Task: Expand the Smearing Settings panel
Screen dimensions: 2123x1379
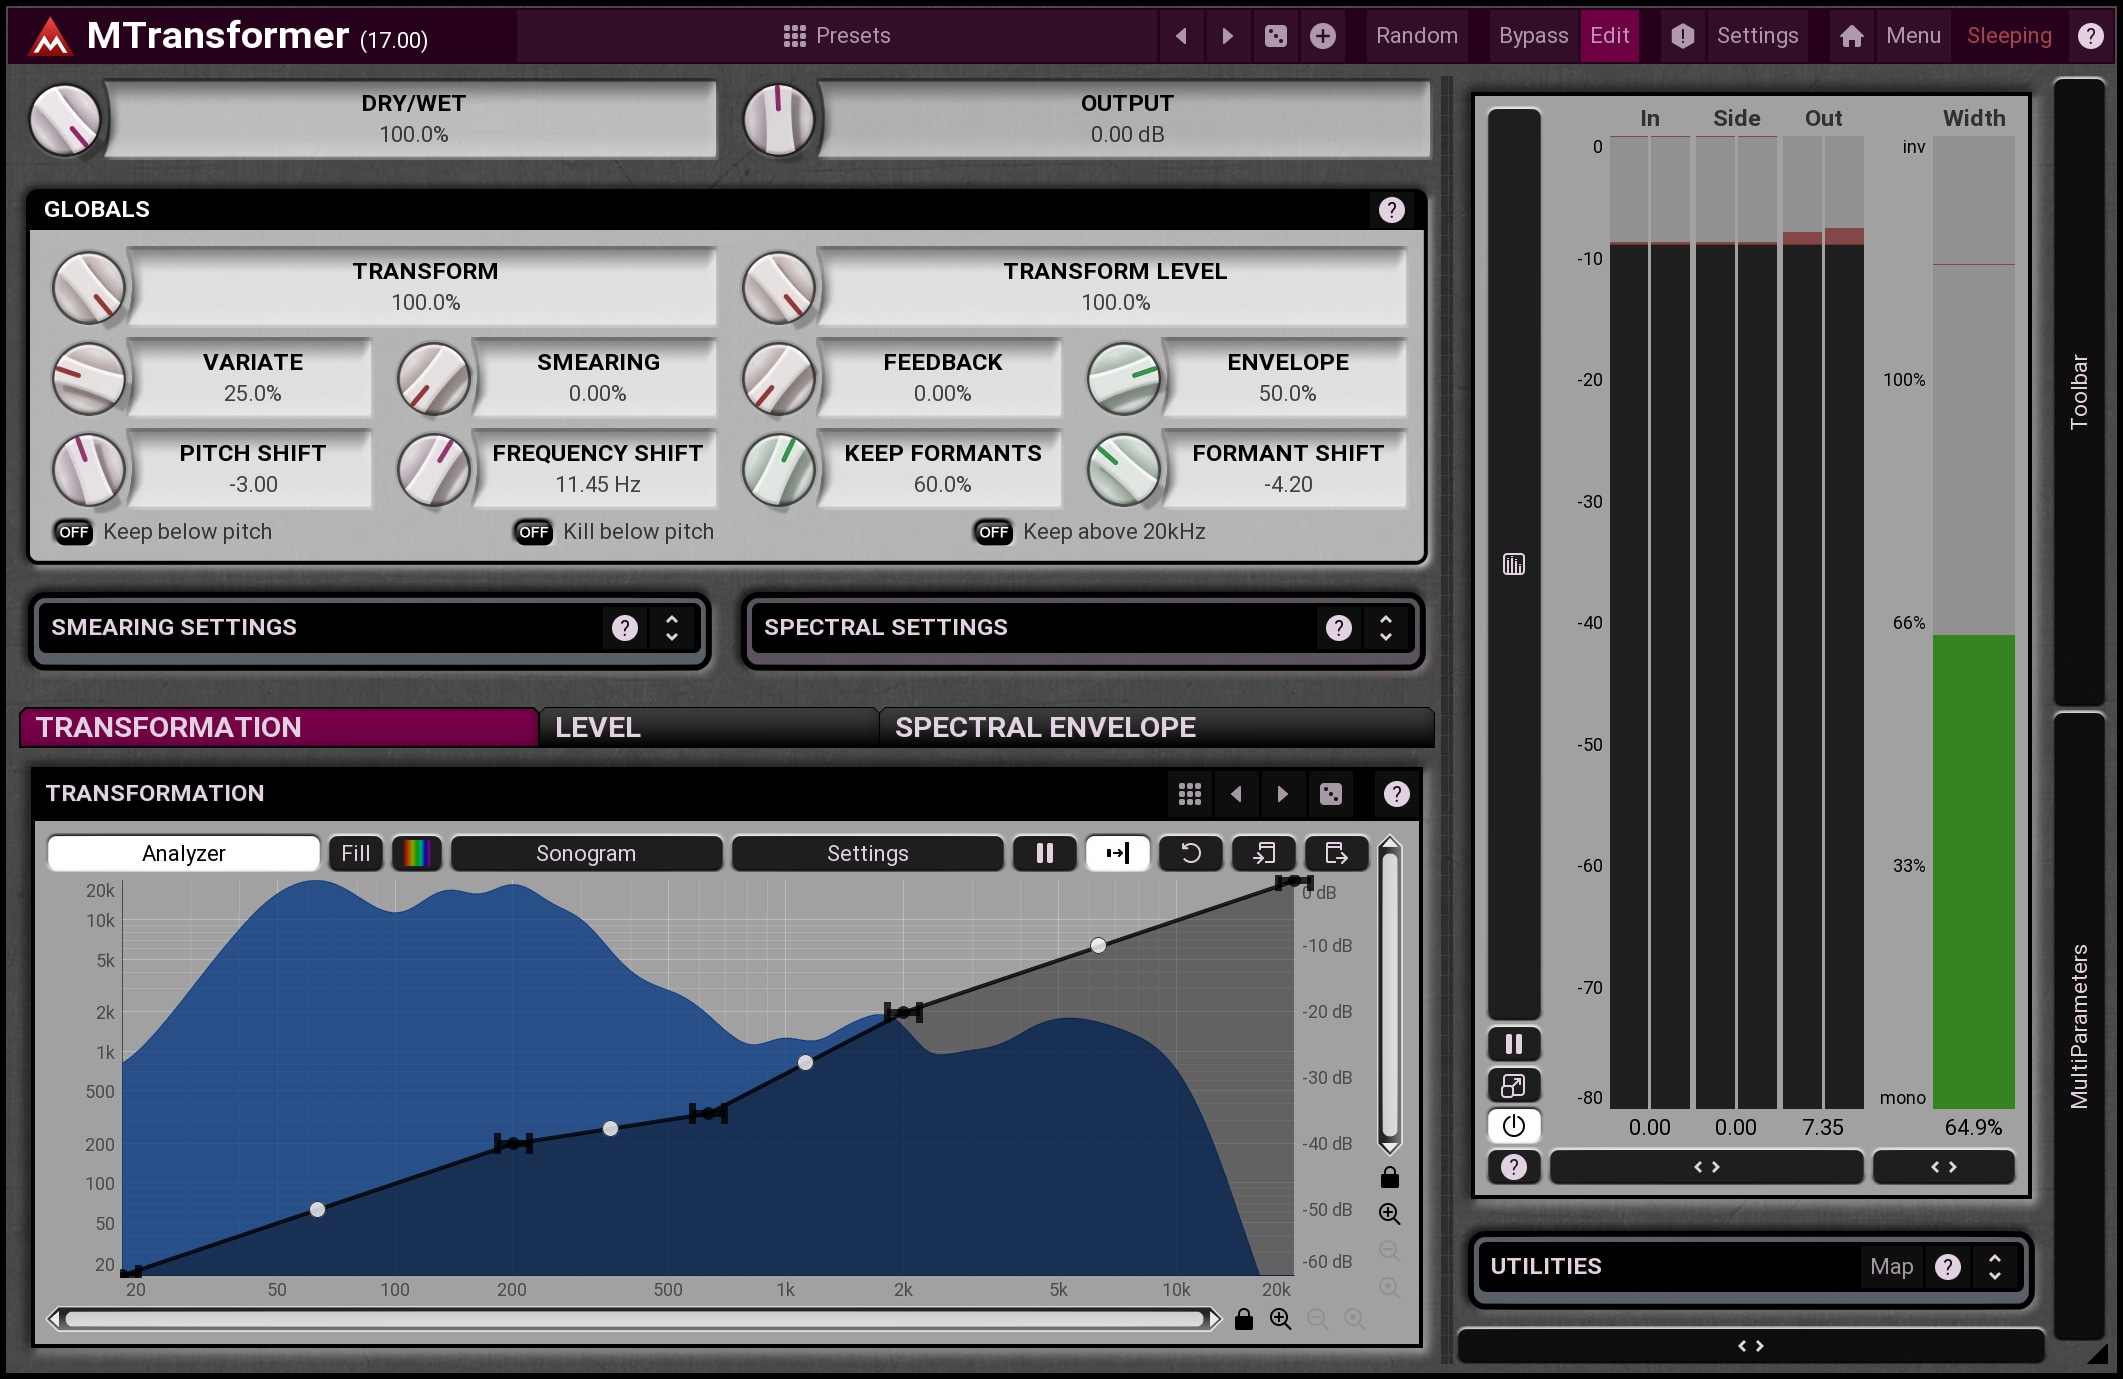Action: point(672,628)
